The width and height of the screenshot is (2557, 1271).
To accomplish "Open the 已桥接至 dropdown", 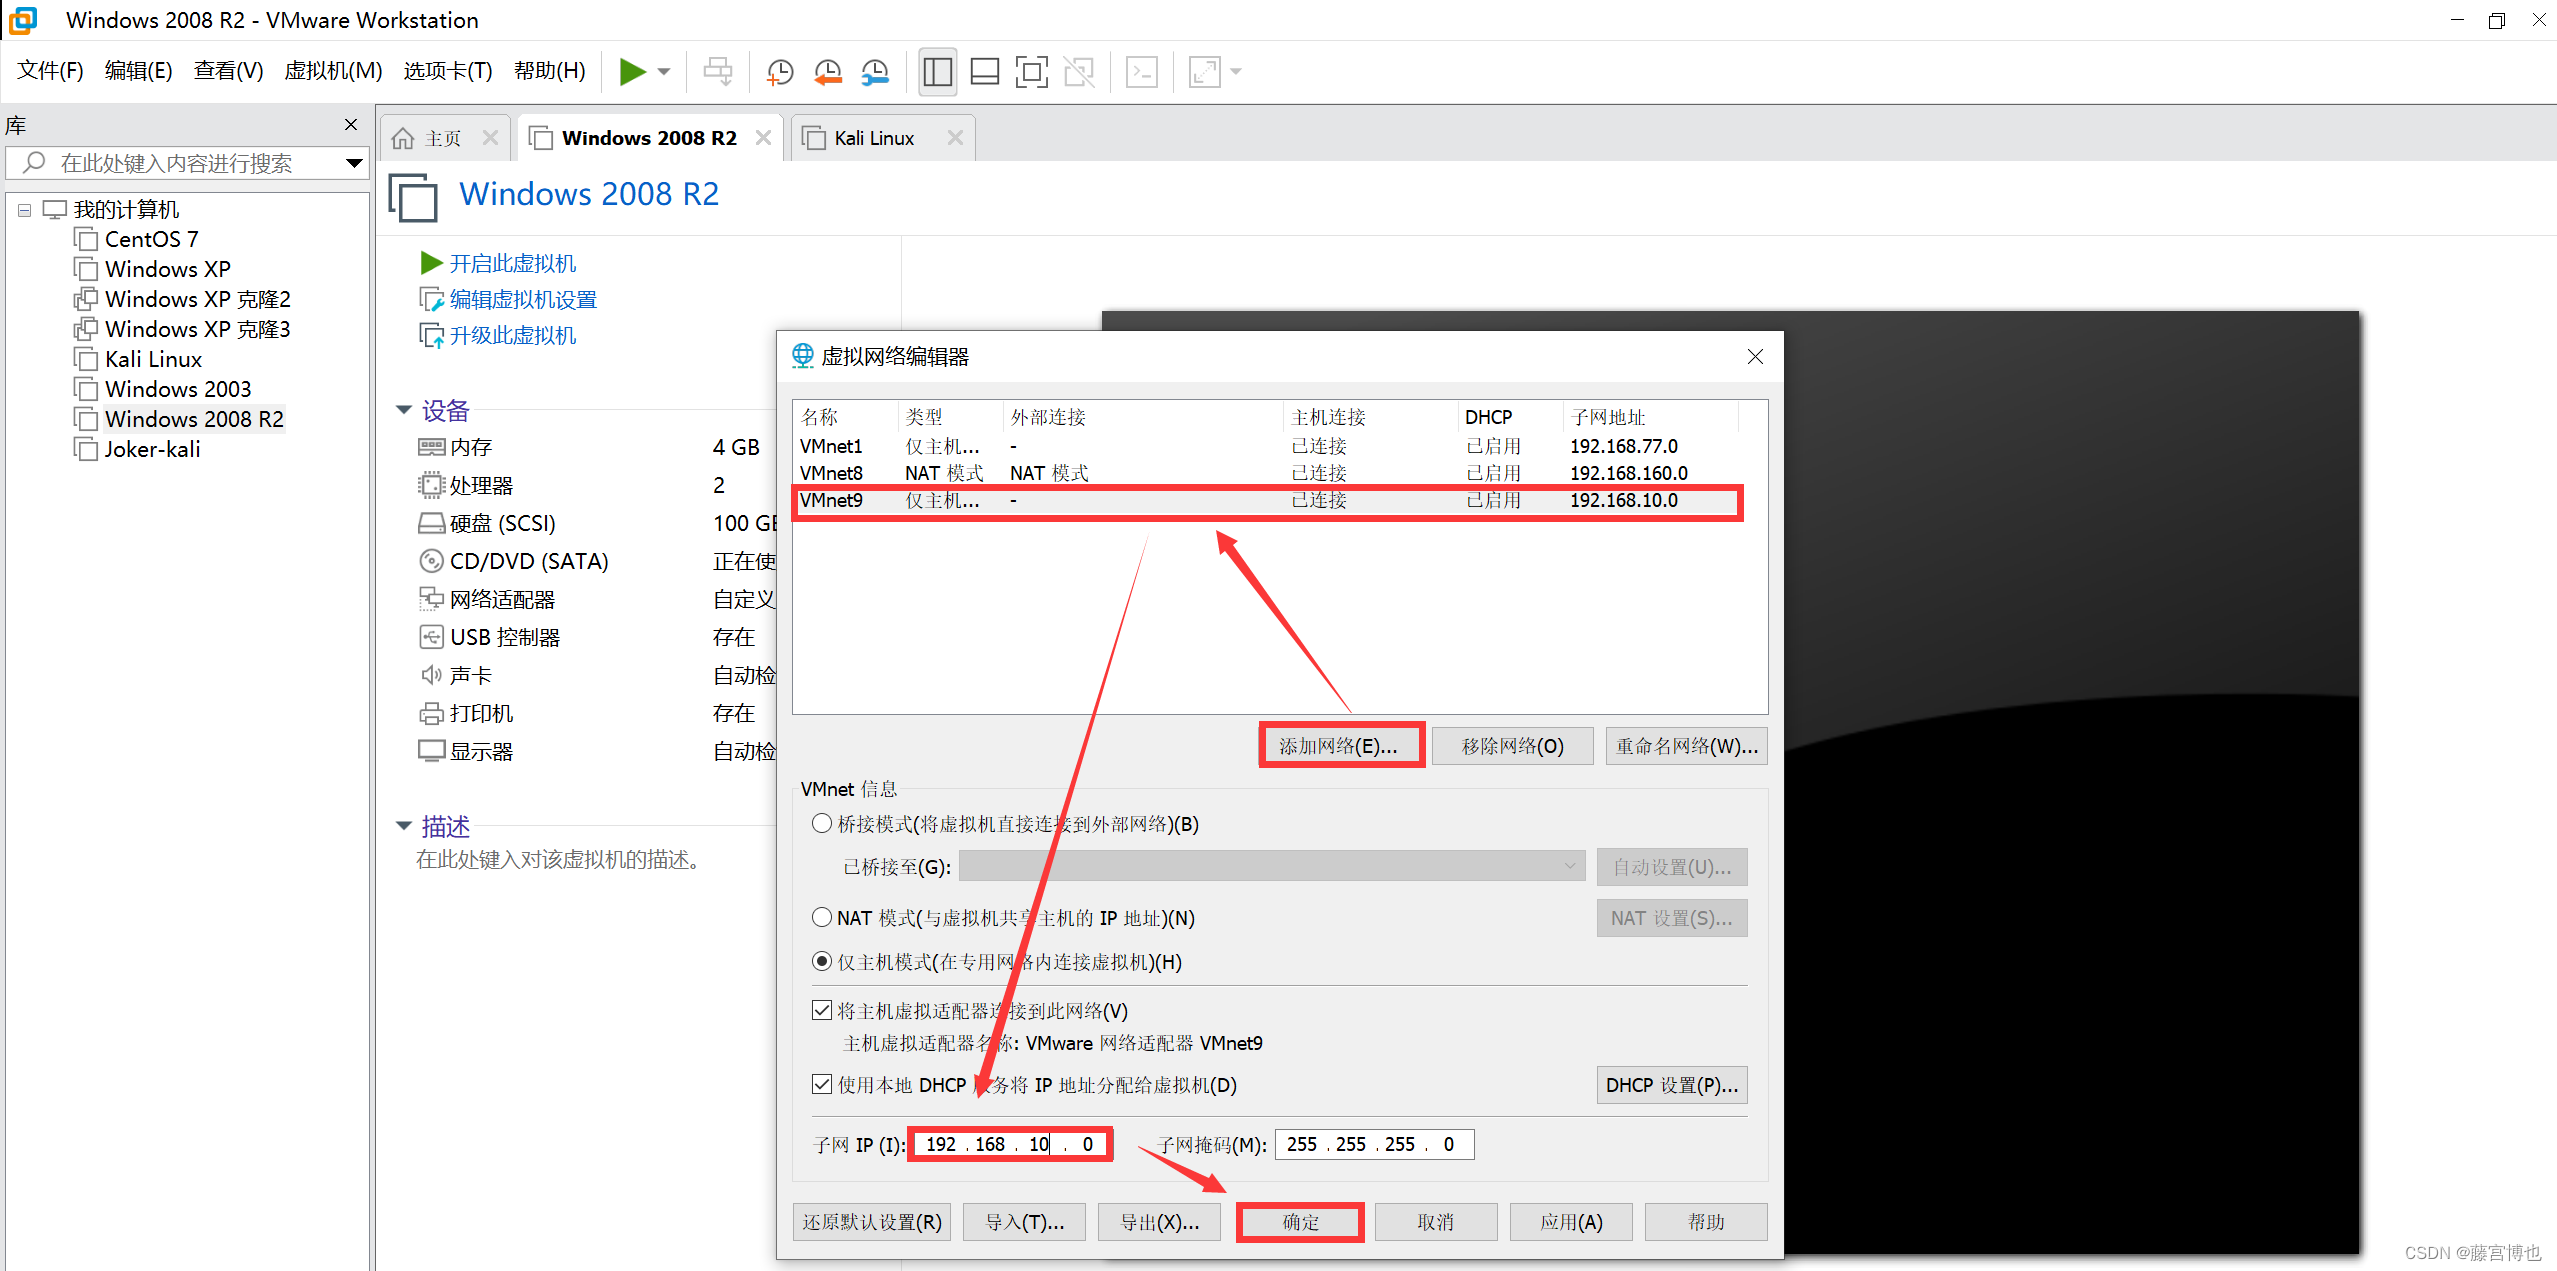I will [x=1272, y=866].
